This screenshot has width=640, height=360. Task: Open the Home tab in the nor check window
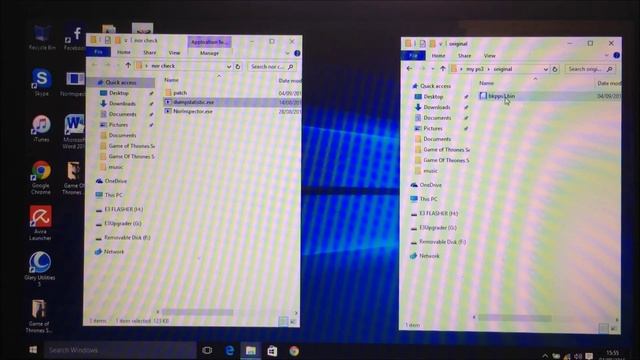(x=124, y=52)
